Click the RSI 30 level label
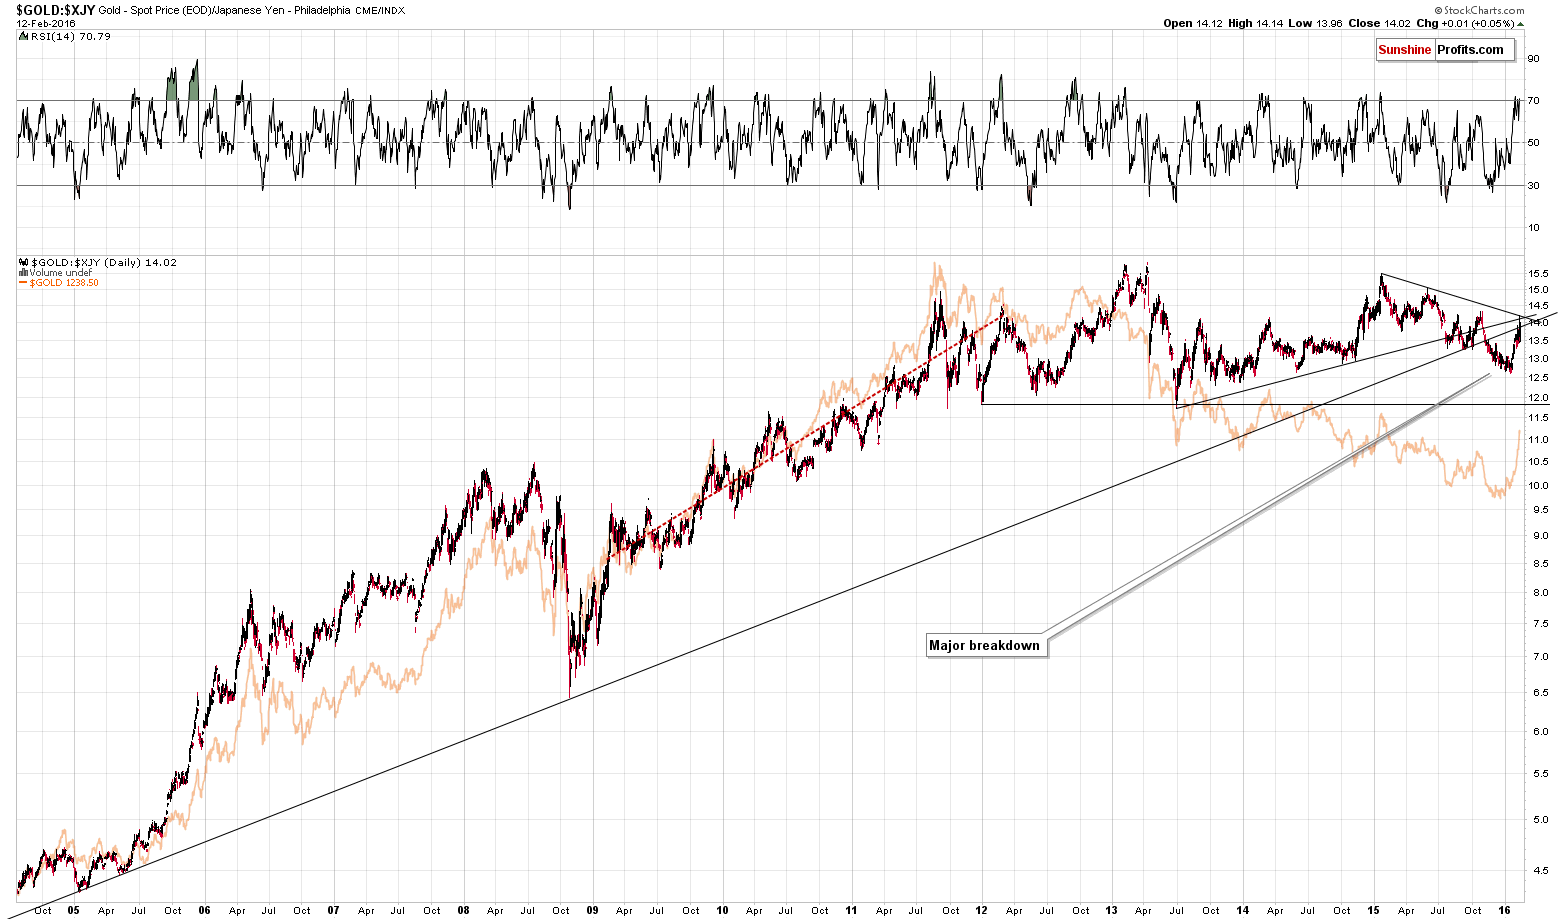1565x919 pixels. (x=1533, y=185)
